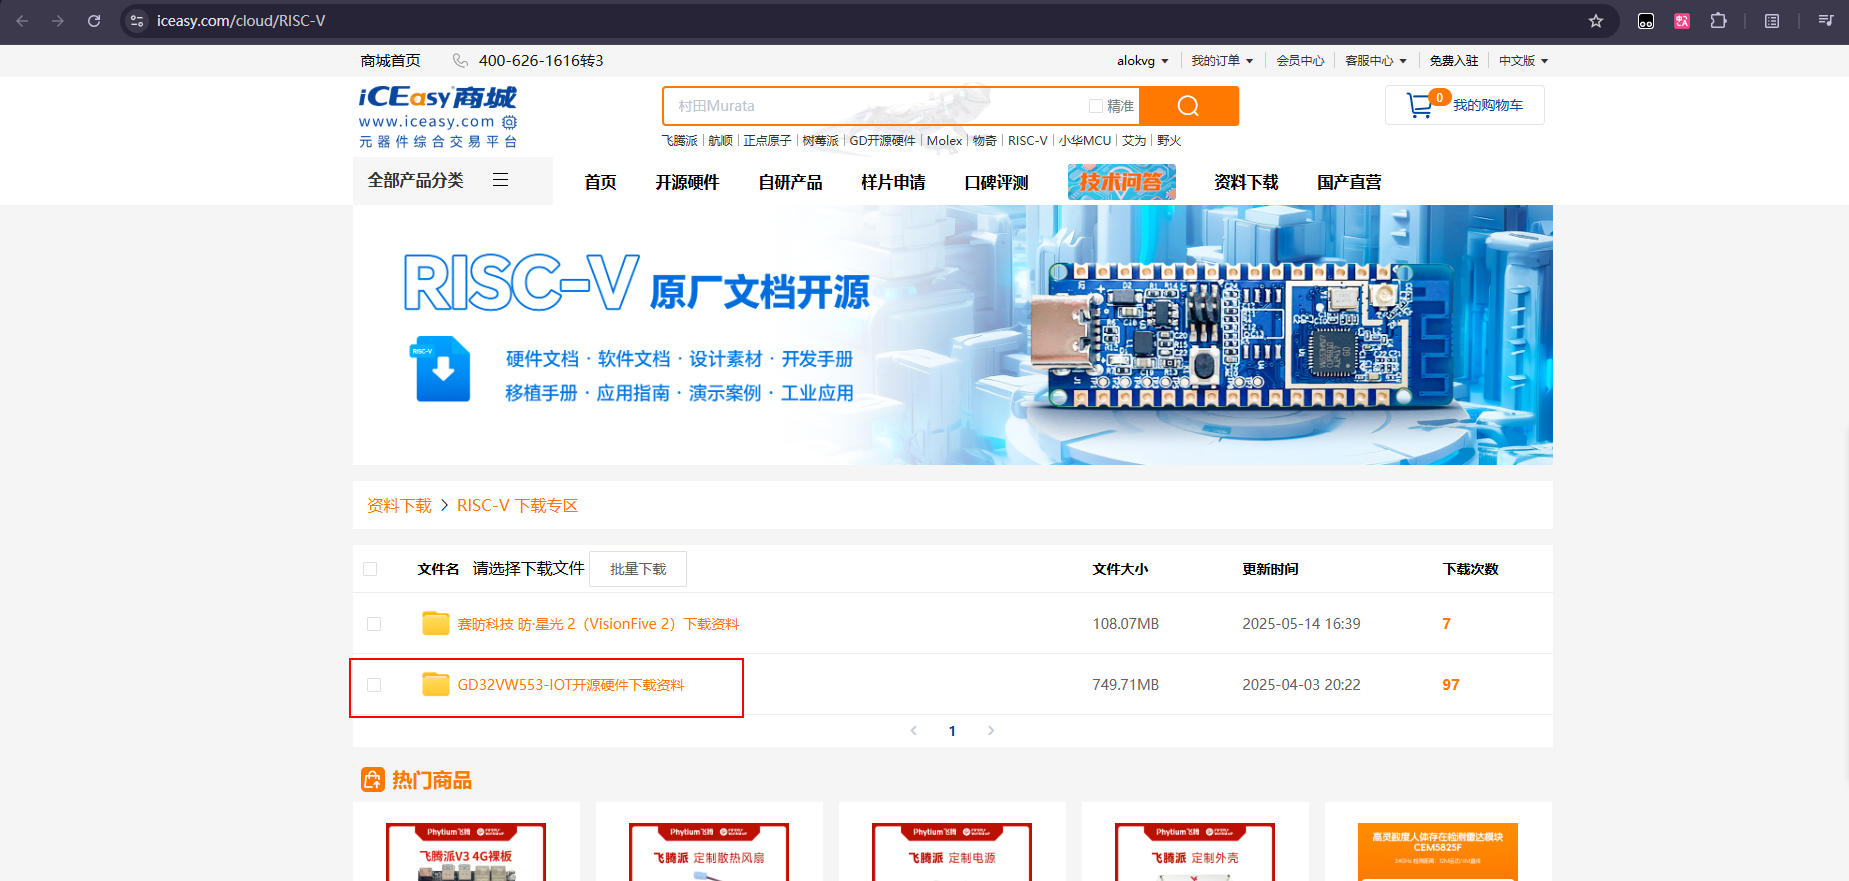The image size is (1849, 881).
Task: Go to previous page arrow in pagination
Action: [x=913, y=731]
